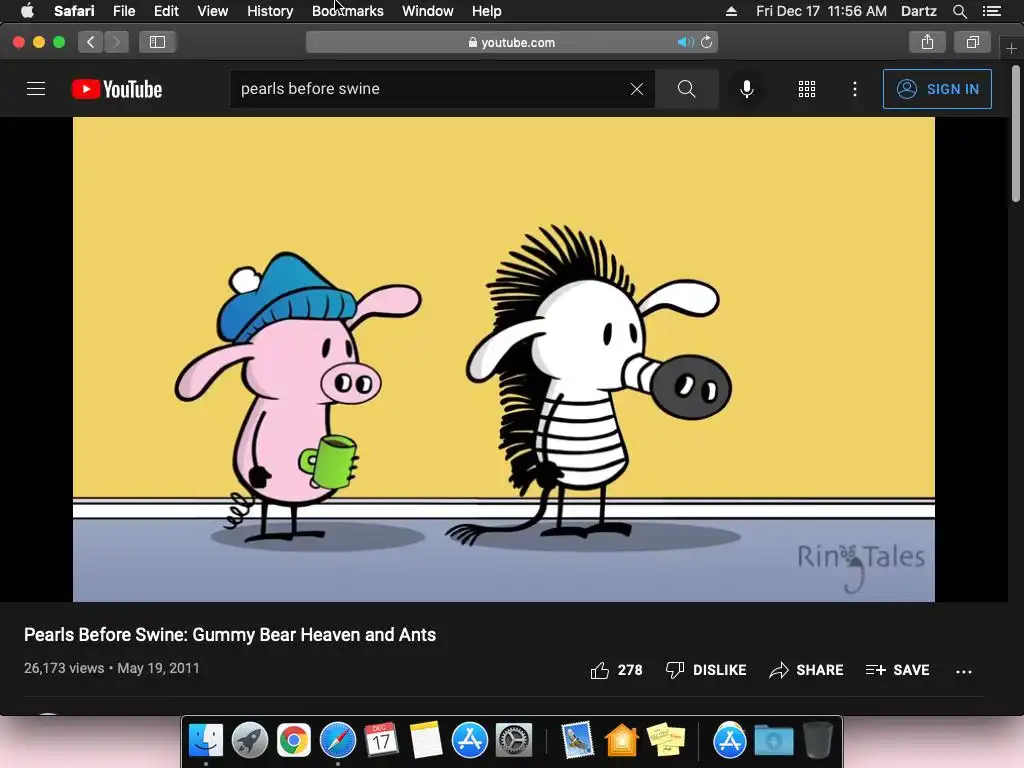Click the youtube.com address field
The height and width of the screenshot is (768, 1024).
[512, 42]
